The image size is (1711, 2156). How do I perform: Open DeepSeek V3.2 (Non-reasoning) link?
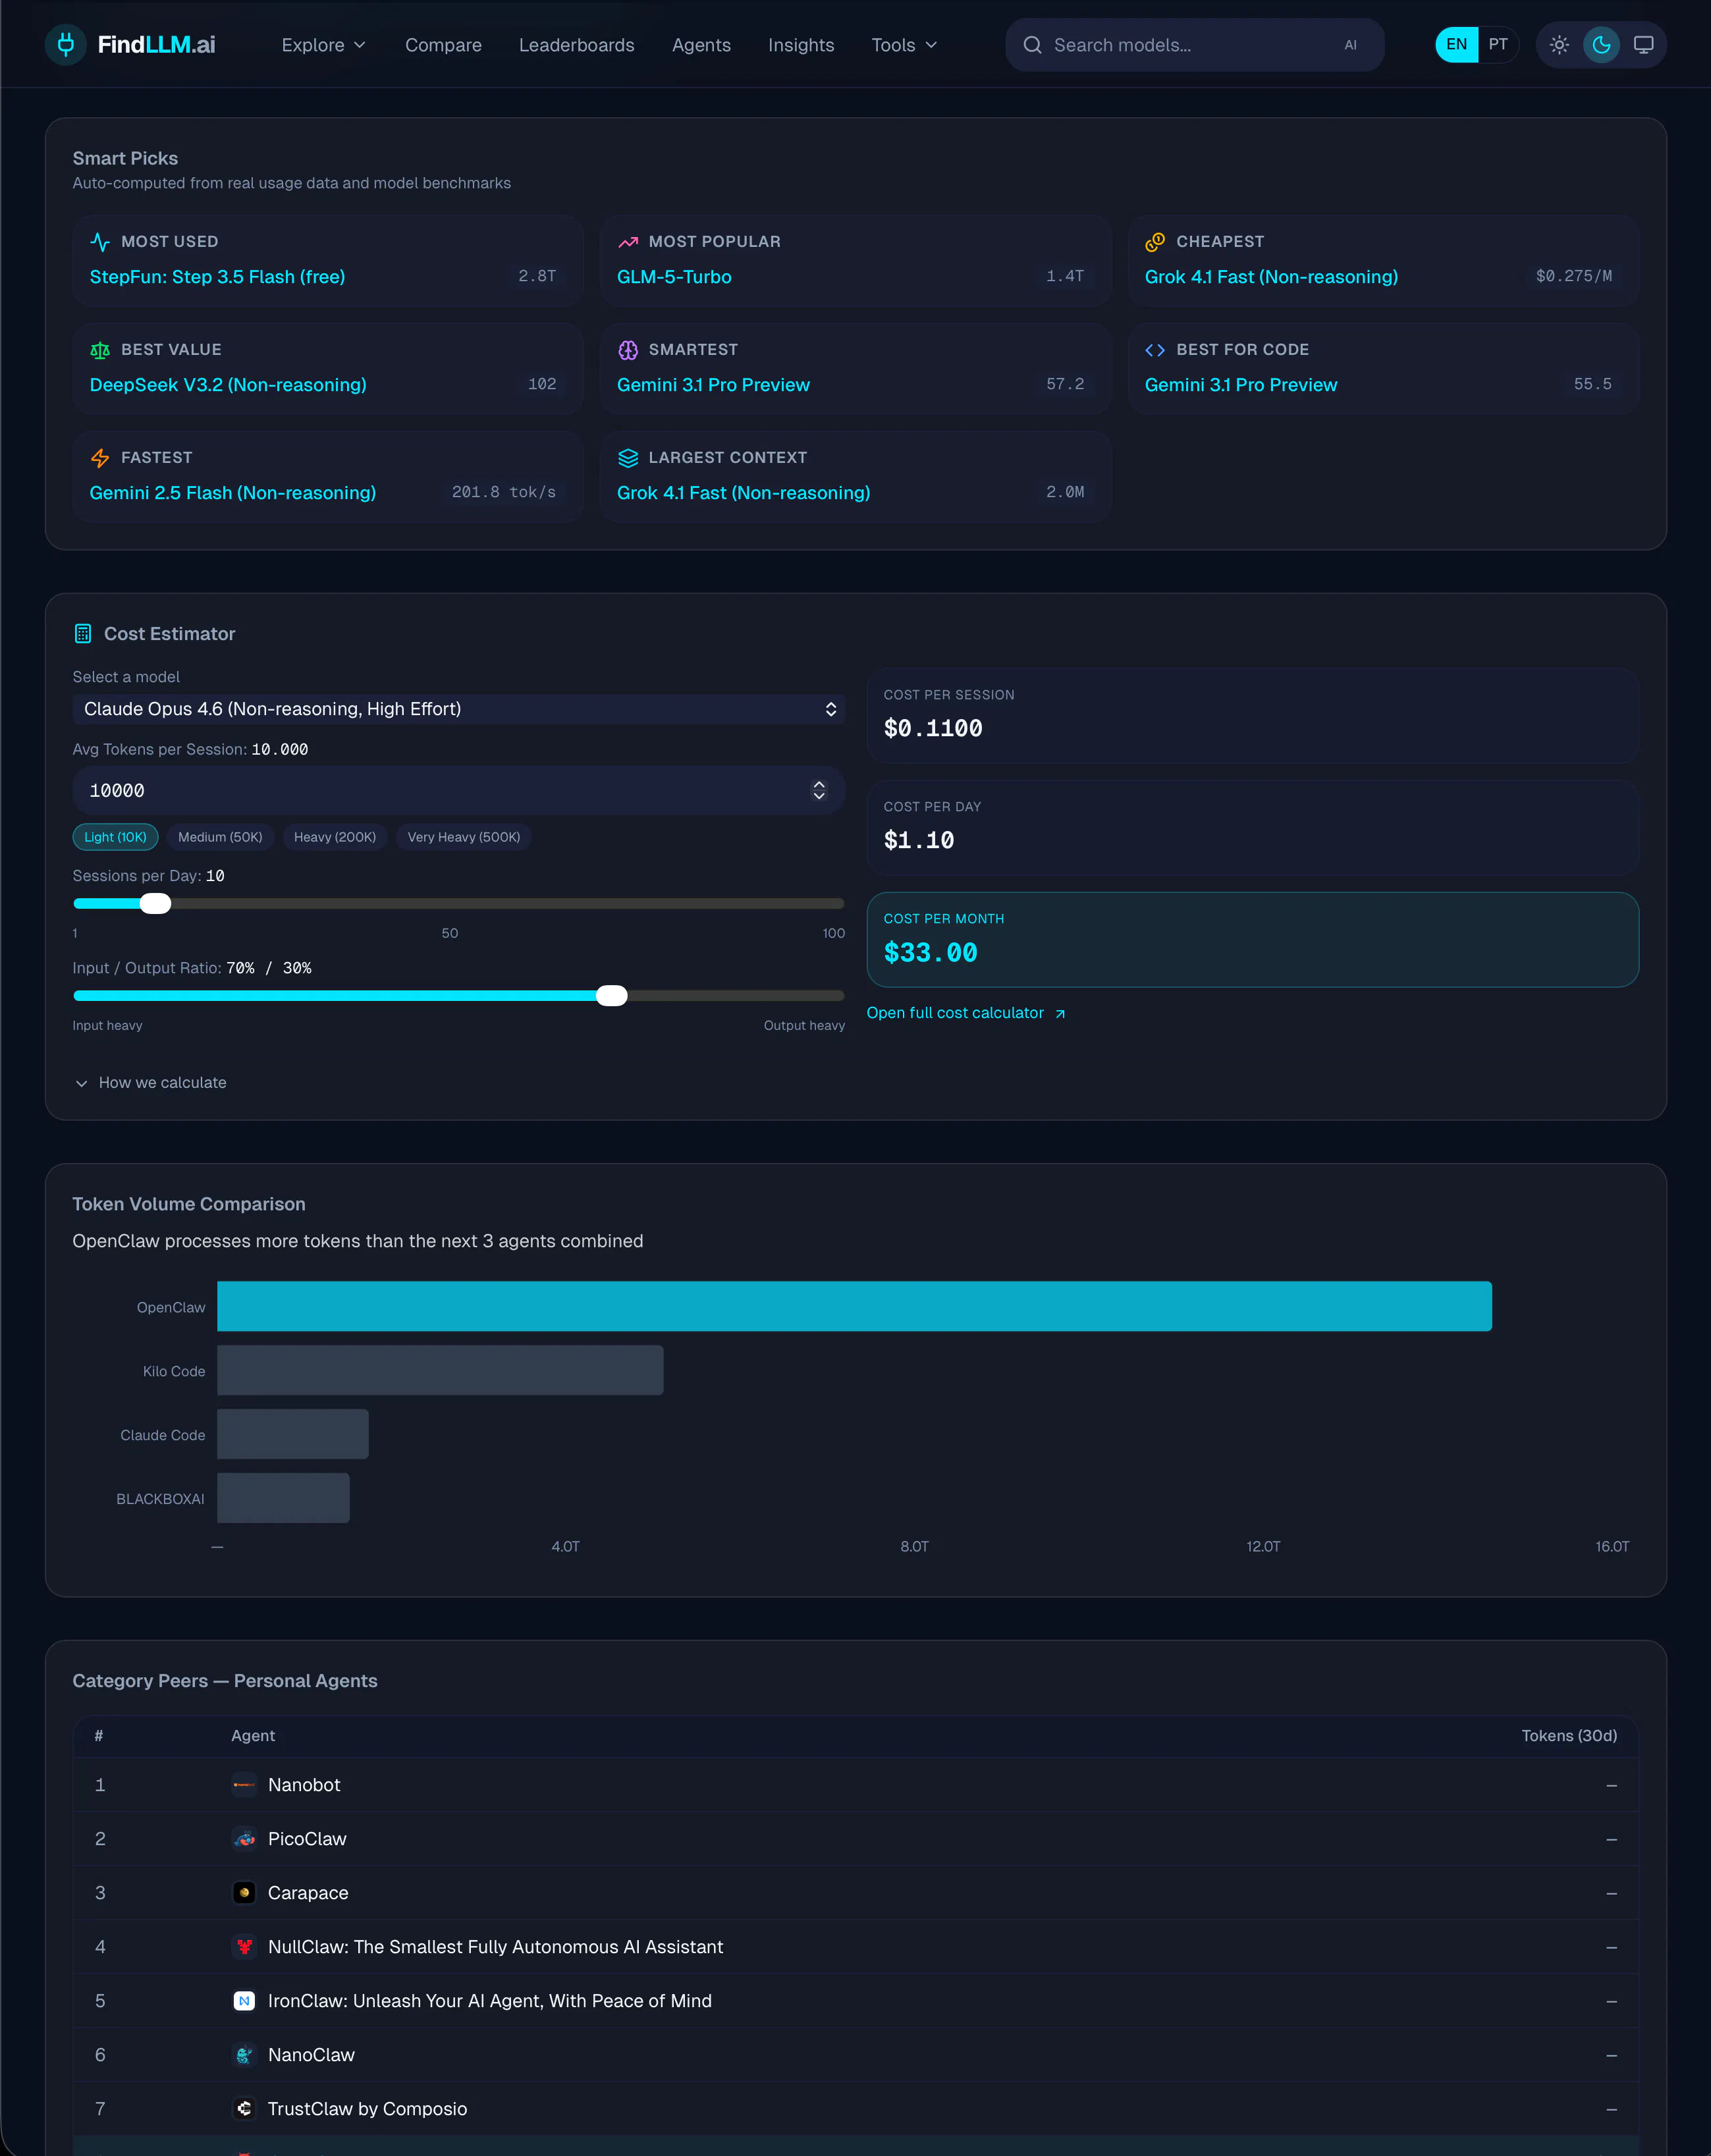click(x=228, y=385)
